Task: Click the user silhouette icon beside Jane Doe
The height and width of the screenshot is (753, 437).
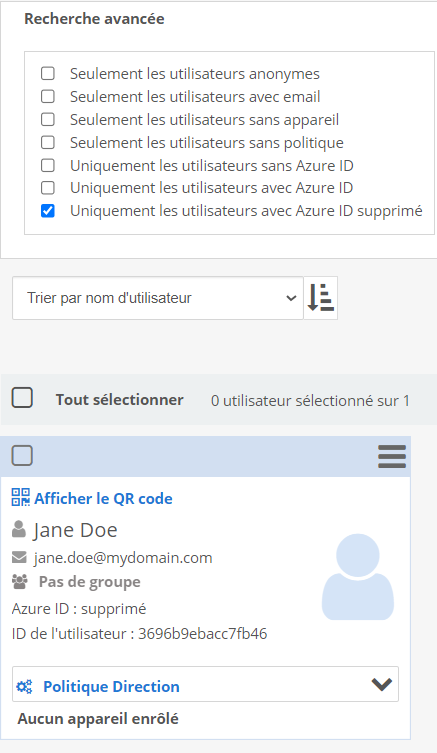Action: pyautogui.click(x=19, y=529)
